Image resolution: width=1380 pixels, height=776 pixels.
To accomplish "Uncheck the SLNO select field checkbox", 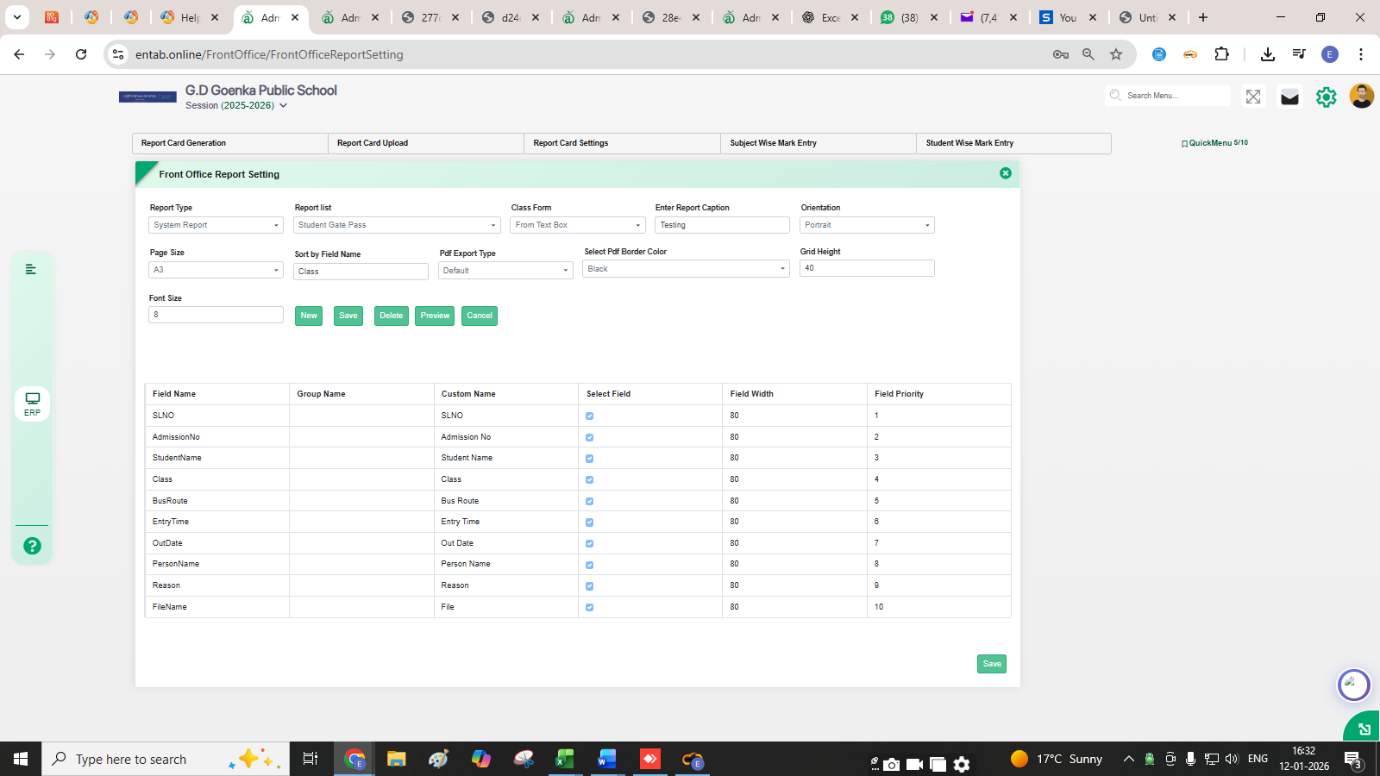I will coord(589,416).
